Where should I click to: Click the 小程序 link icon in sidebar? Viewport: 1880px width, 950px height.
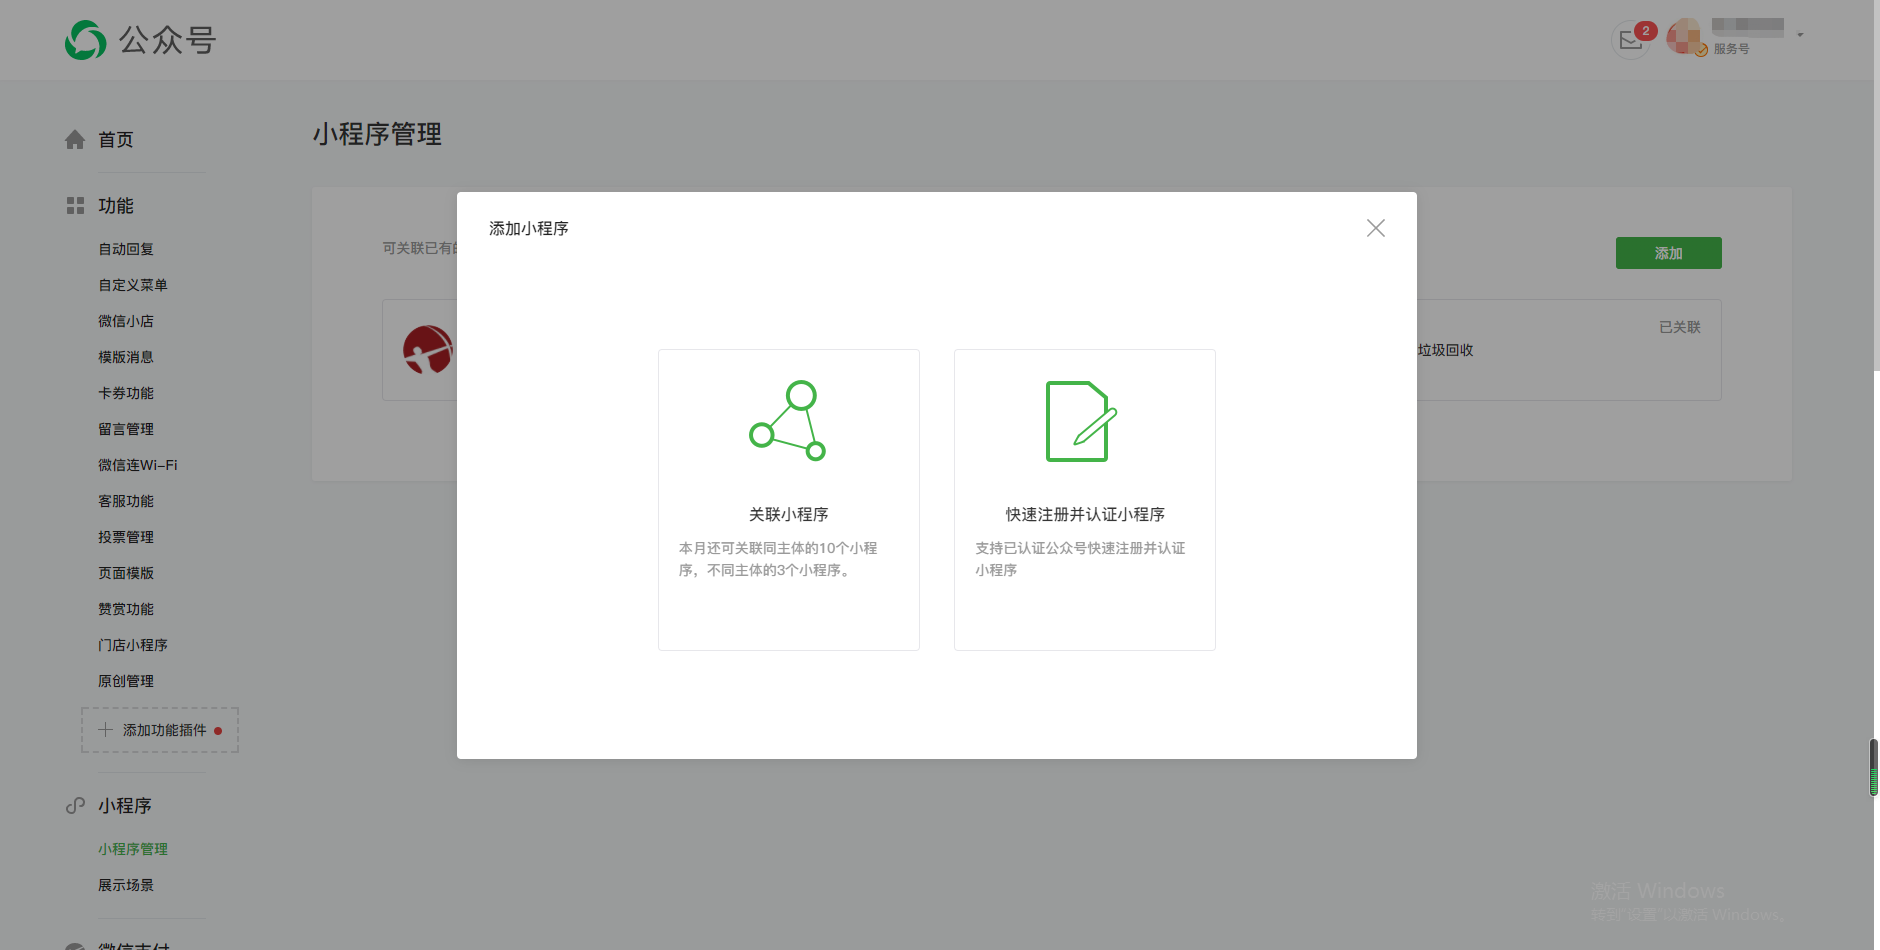point(75,806)
